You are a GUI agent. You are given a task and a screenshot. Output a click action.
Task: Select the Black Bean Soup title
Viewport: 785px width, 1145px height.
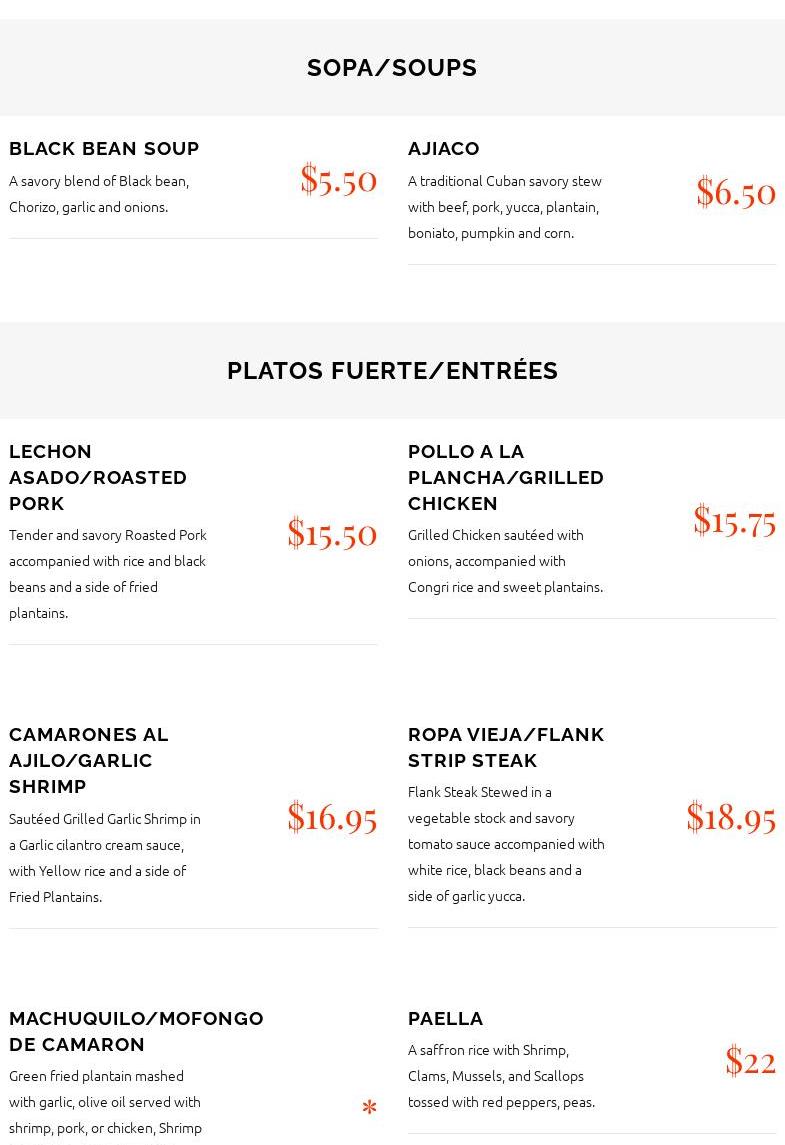(x=104, y=148)
